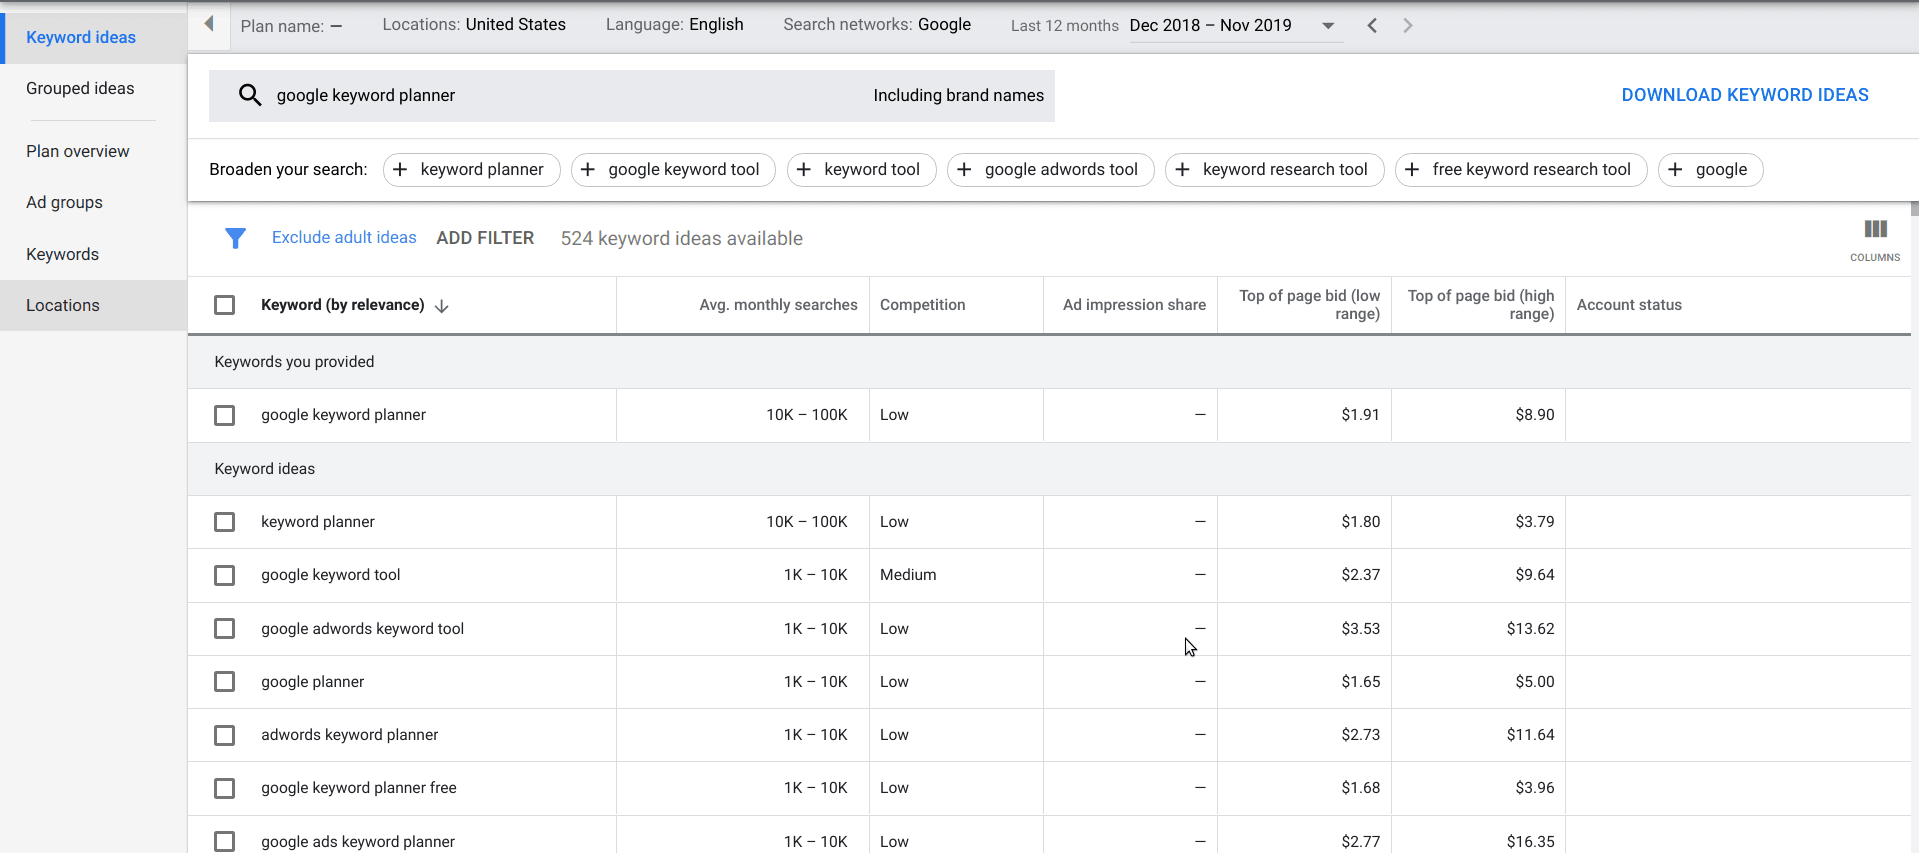
Task: Click 'Medium' competition for google keyword tool
Action: click(x=908, y=575)
